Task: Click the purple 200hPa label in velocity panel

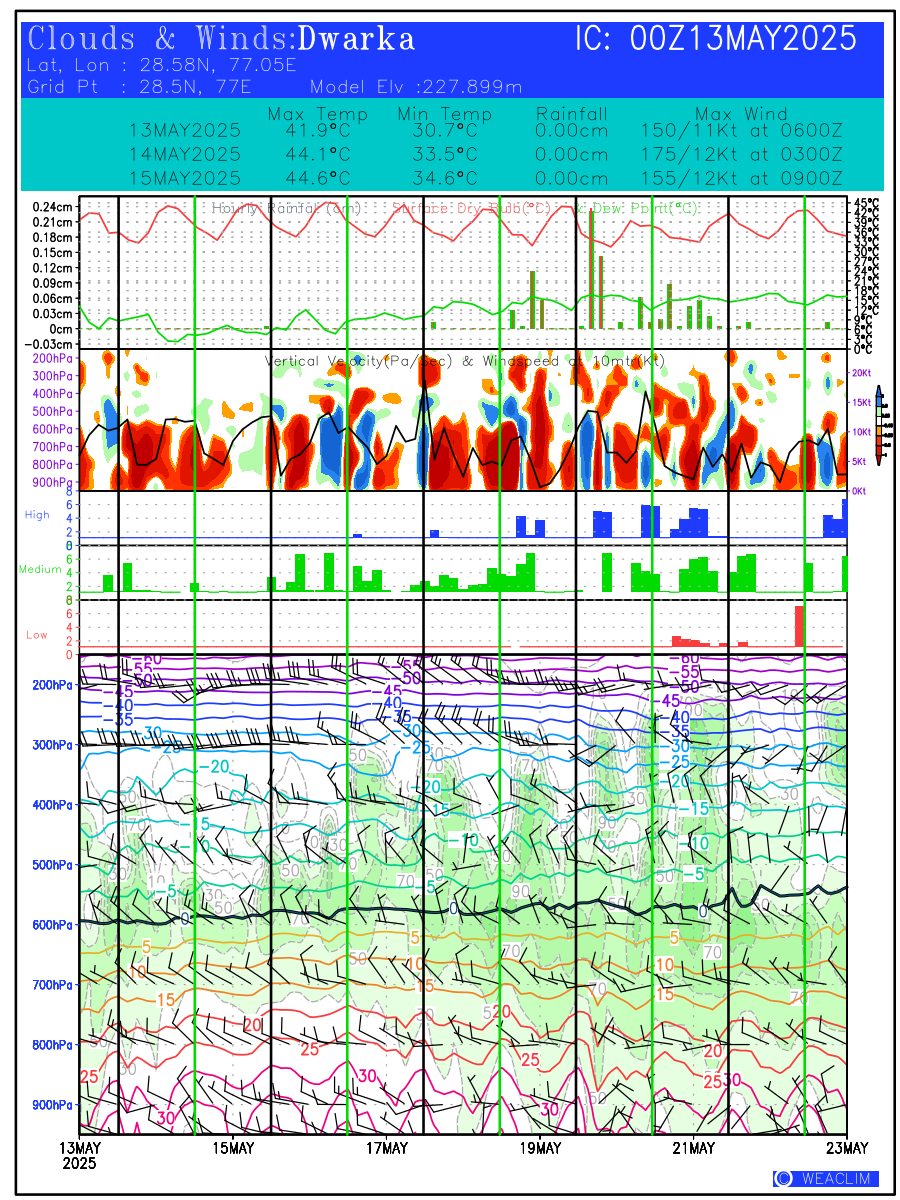Action: tap(52, 357)
